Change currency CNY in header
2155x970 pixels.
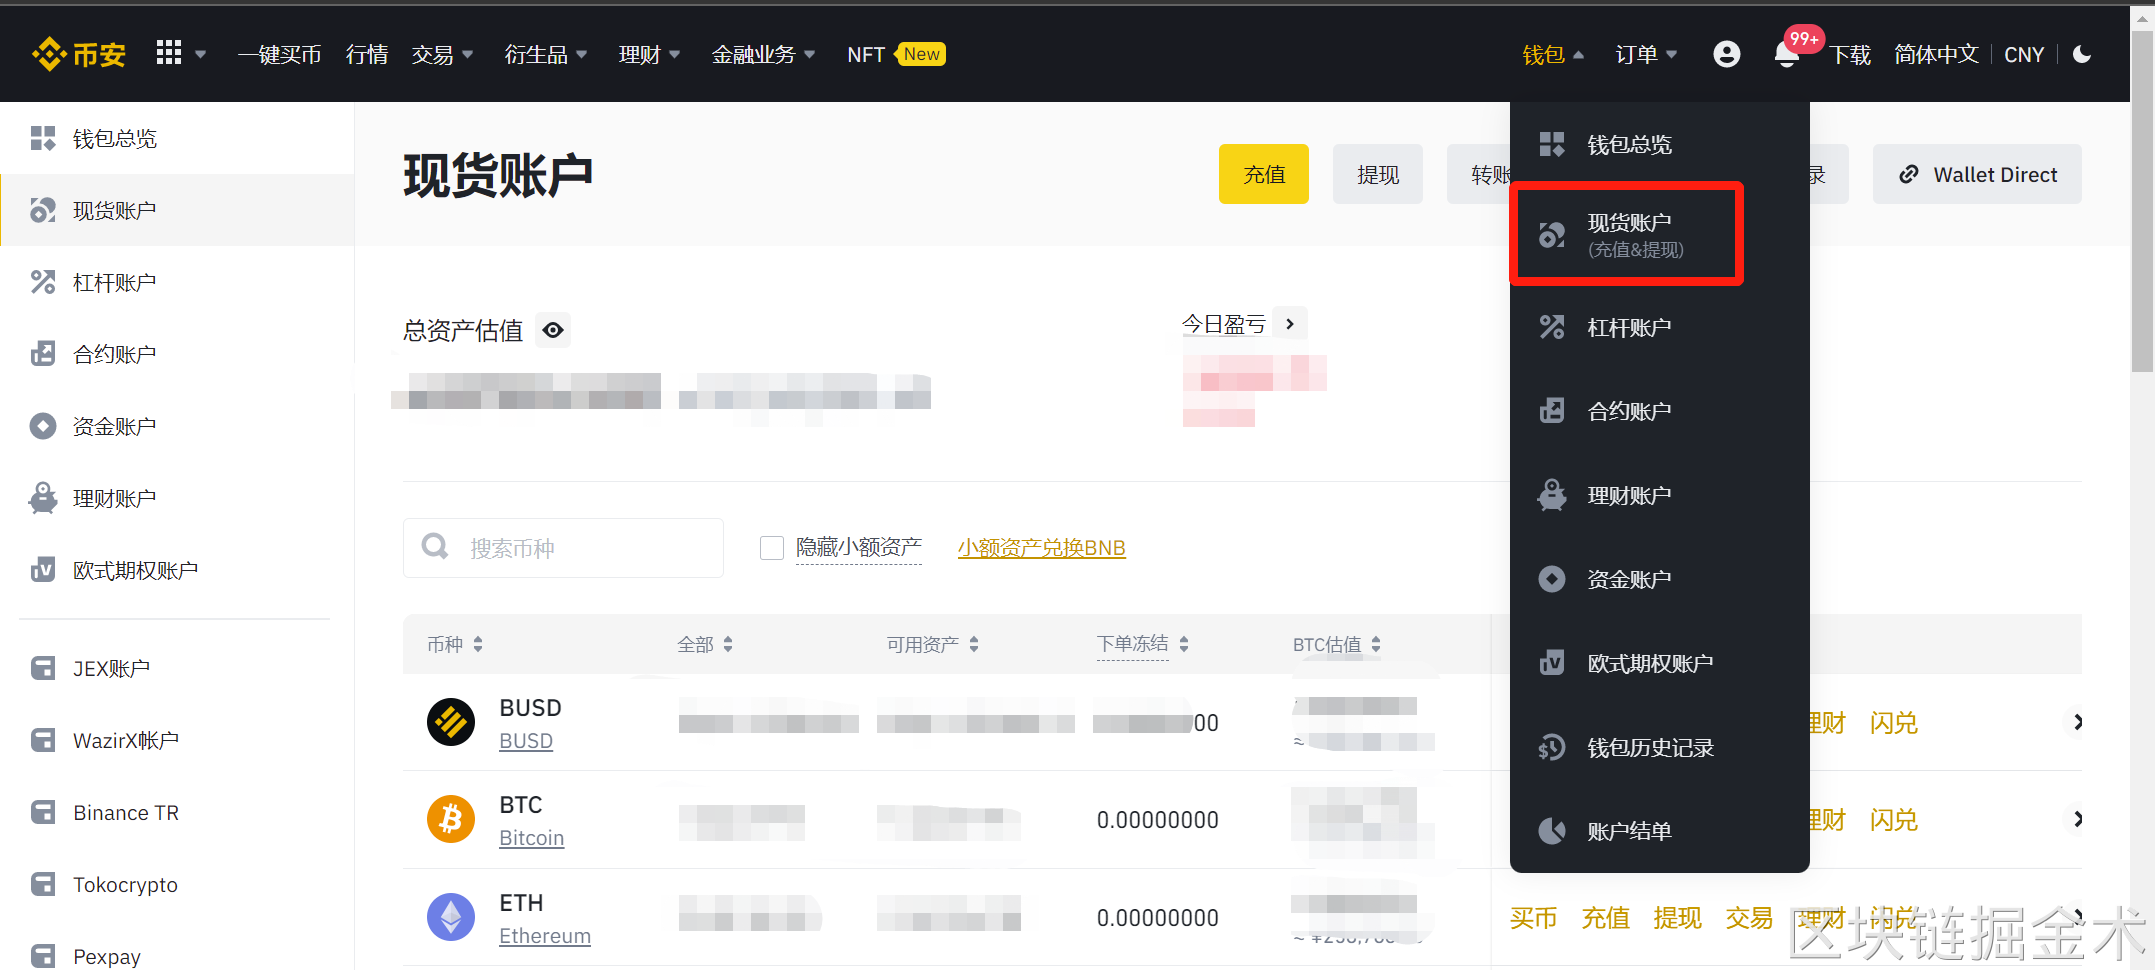point(2024,54)
